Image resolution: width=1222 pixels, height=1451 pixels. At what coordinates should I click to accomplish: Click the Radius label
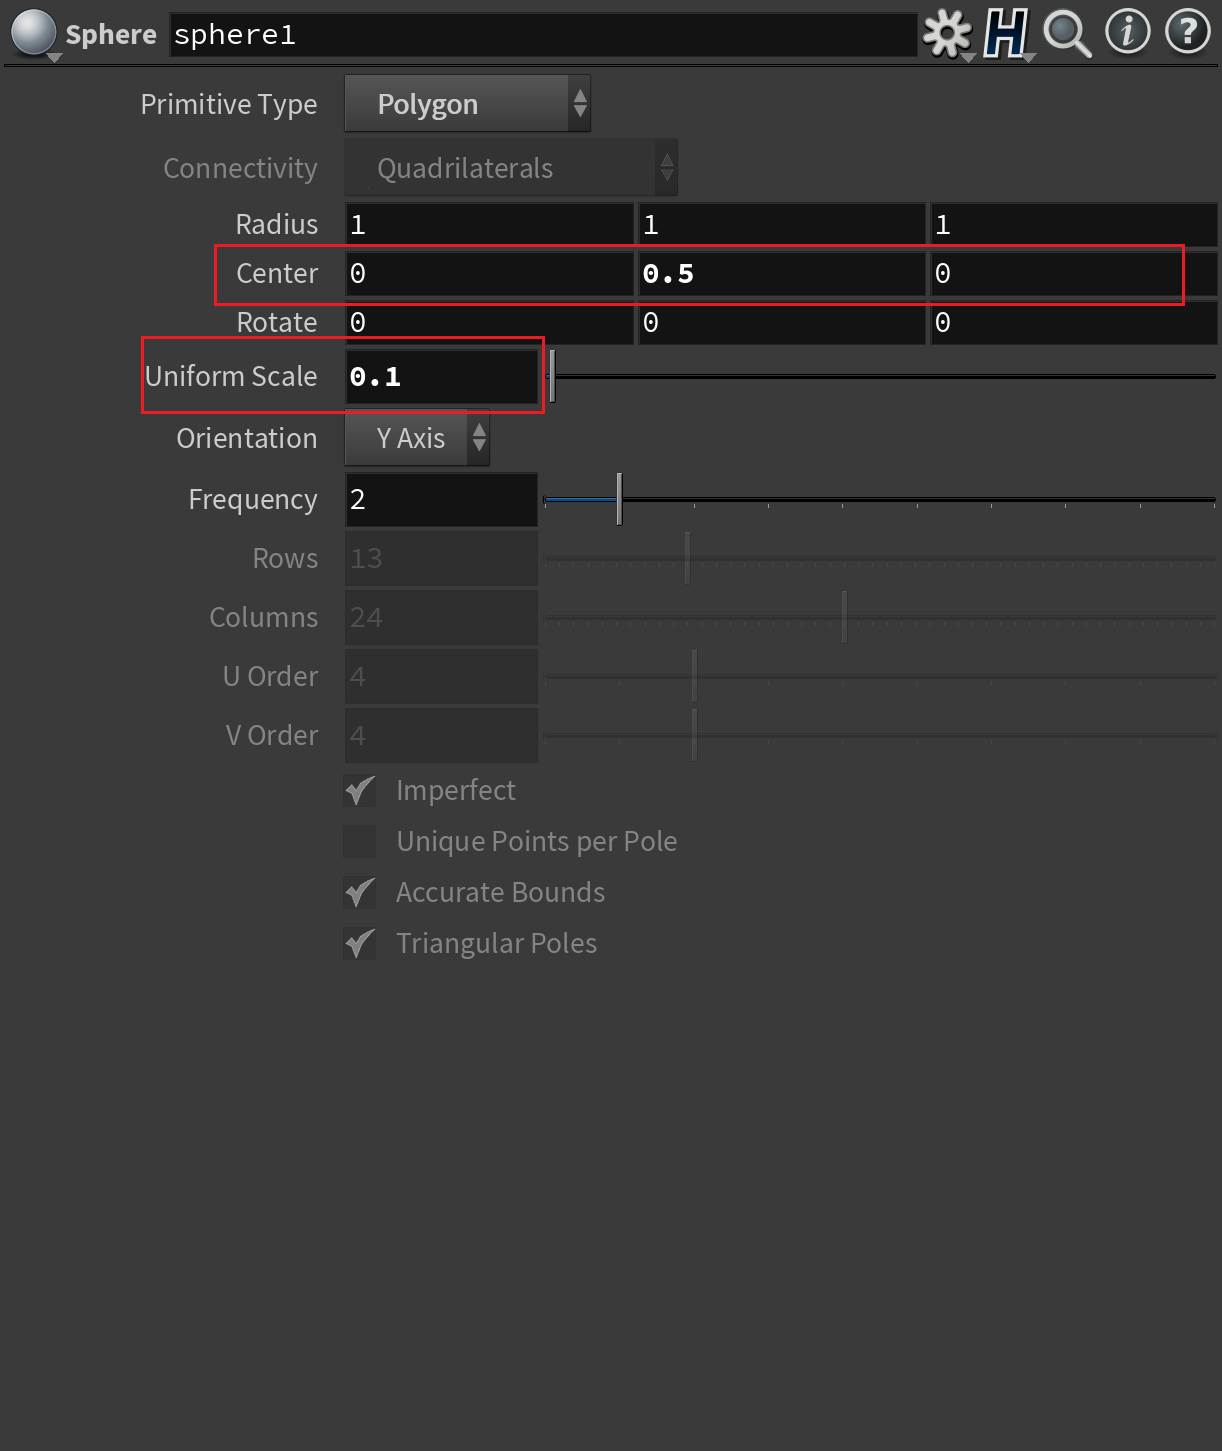tap(277, 225)
